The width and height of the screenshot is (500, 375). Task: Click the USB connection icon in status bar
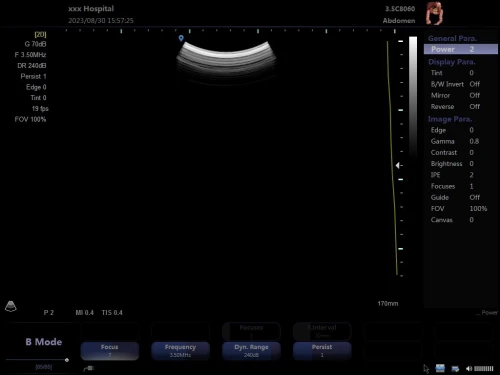pyautogui.click(x=89, y=368)
